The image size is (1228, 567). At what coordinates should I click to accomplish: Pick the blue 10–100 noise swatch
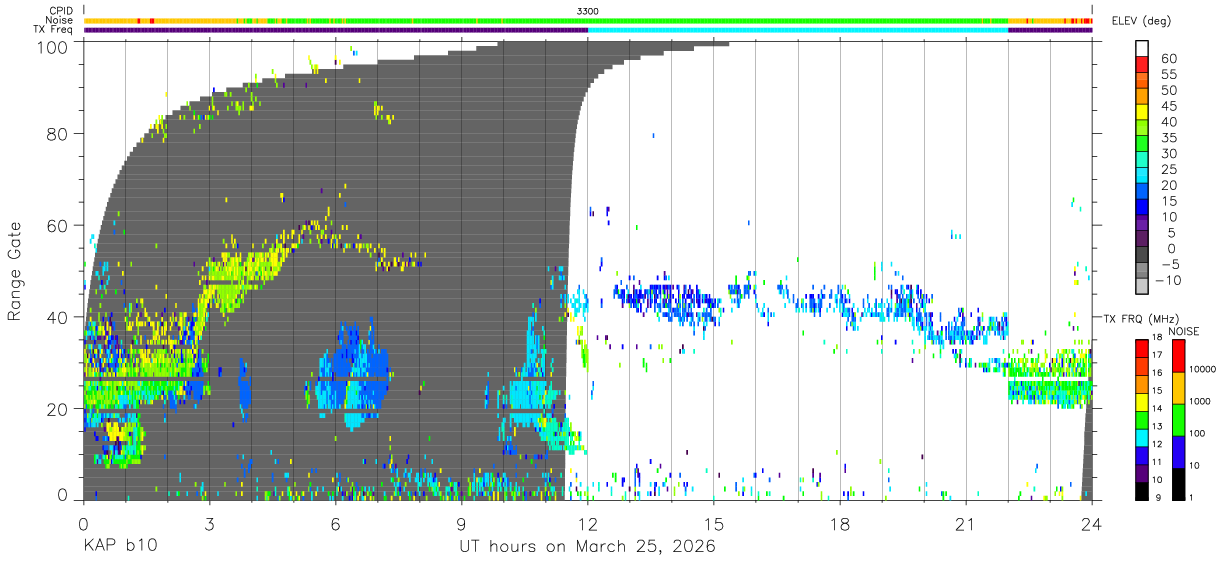1177,451
